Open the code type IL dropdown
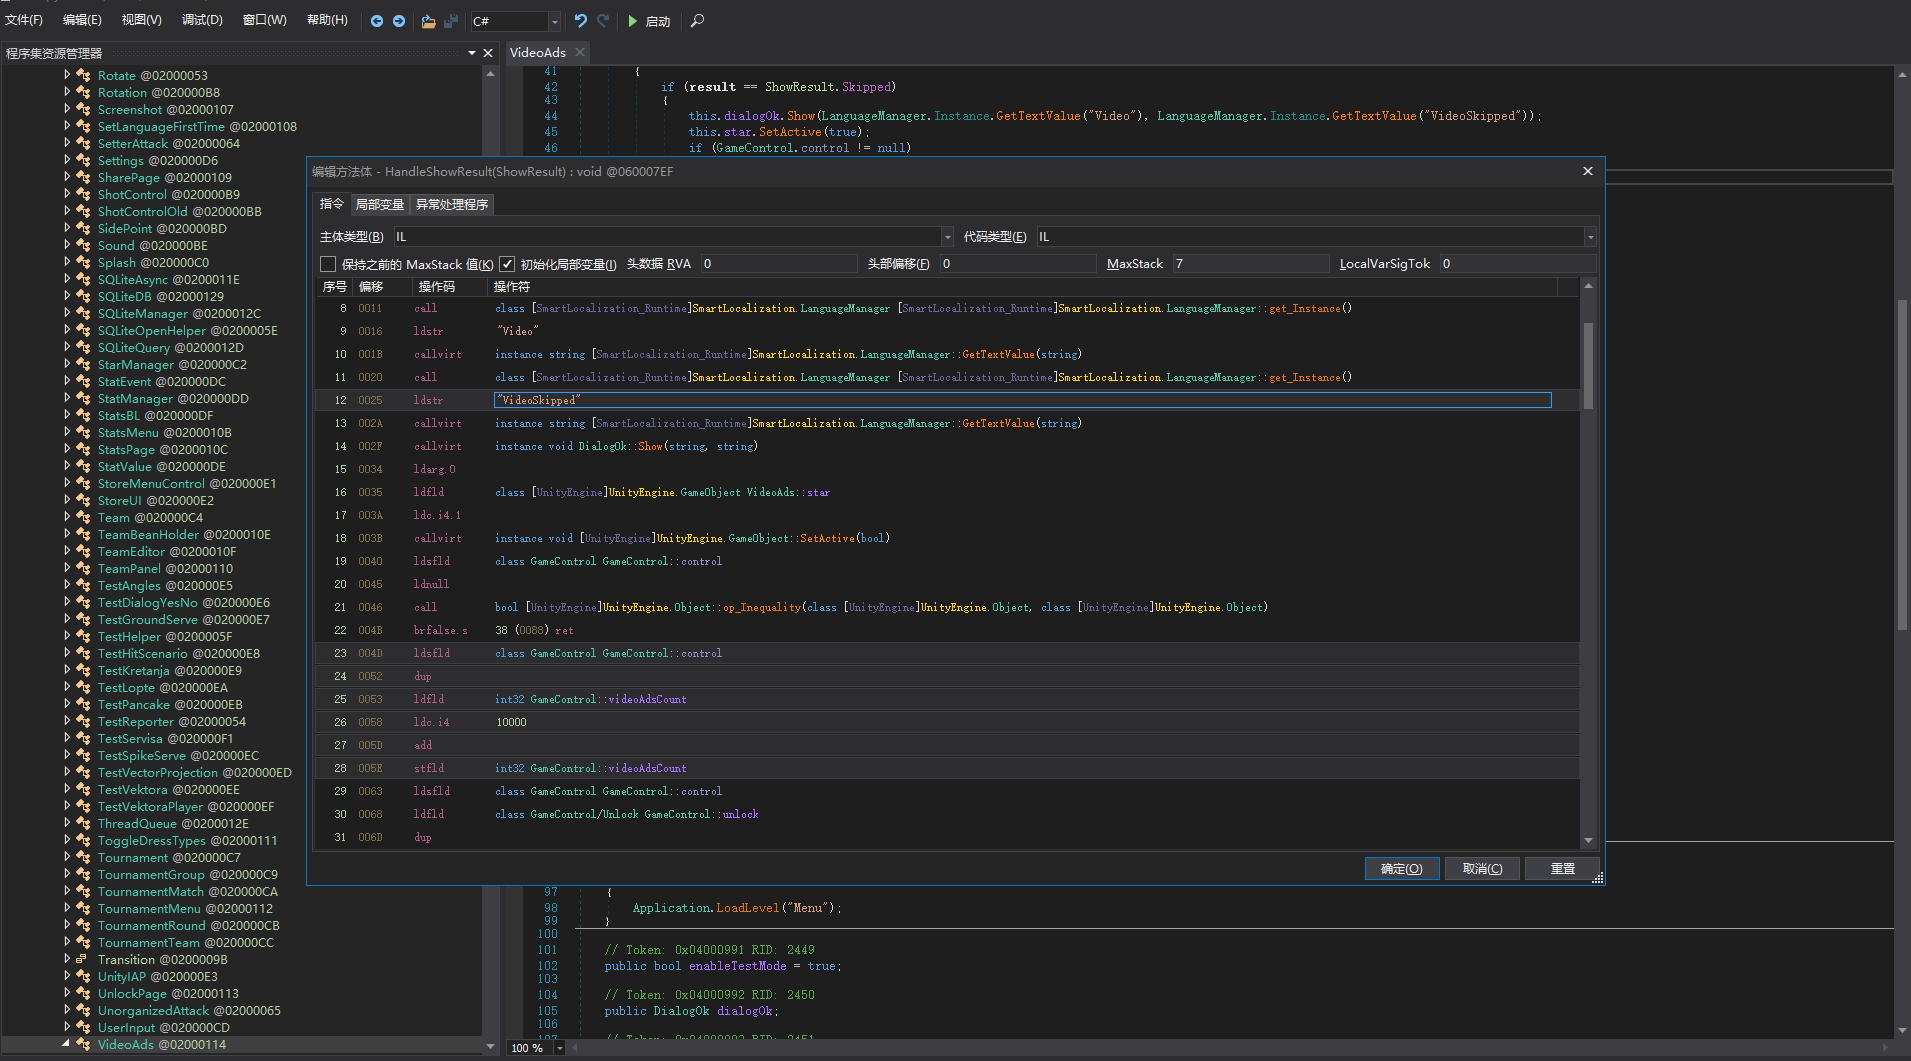Image resolution: width=1911 pixels, height=1061 pixels. [x=1590, y=237]
